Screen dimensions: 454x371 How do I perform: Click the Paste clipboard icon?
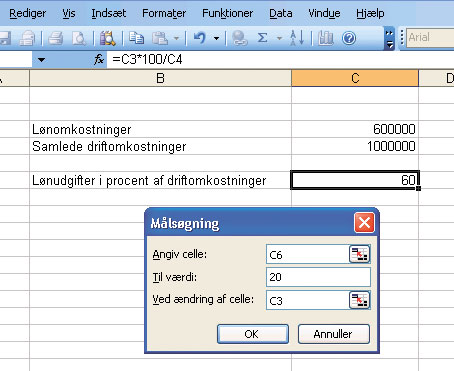click(x=160, y=38)
